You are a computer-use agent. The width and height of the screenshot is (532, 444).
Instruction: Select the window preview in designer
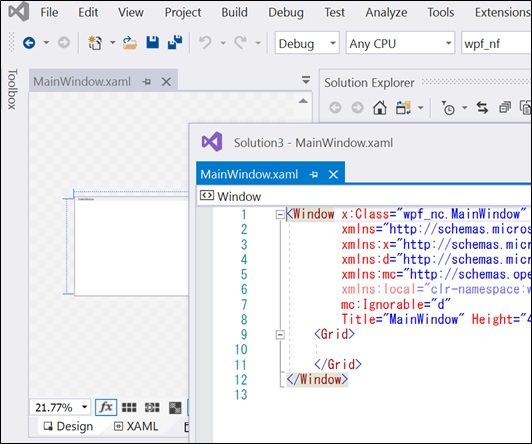(131, 246)
